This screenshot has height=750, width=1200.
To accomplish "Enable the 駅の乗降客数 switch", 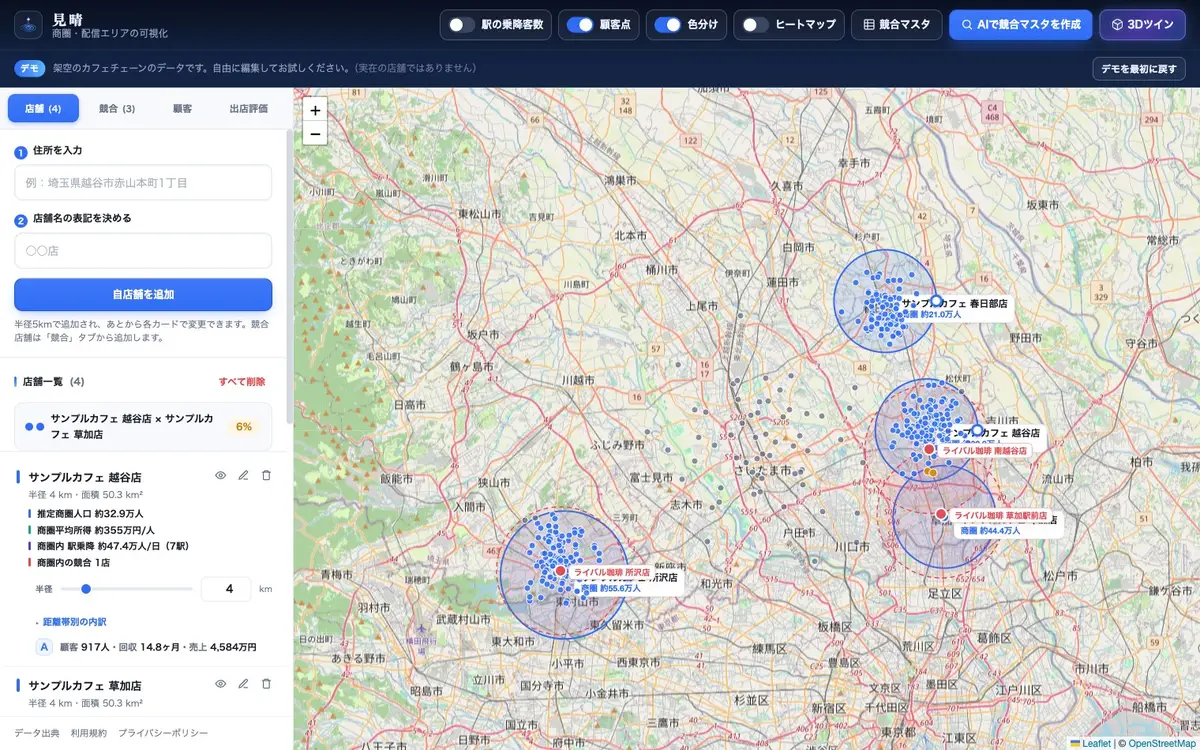I will pyautogui.click(x=461, y=25).
